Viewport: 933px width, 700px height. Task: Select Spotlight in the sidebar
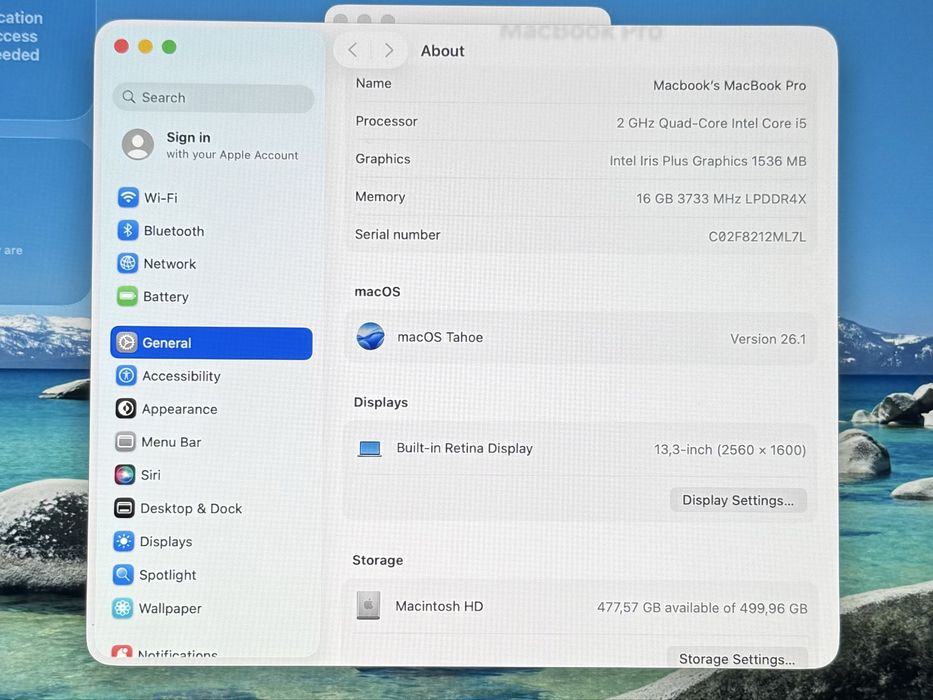pos(208,574)
